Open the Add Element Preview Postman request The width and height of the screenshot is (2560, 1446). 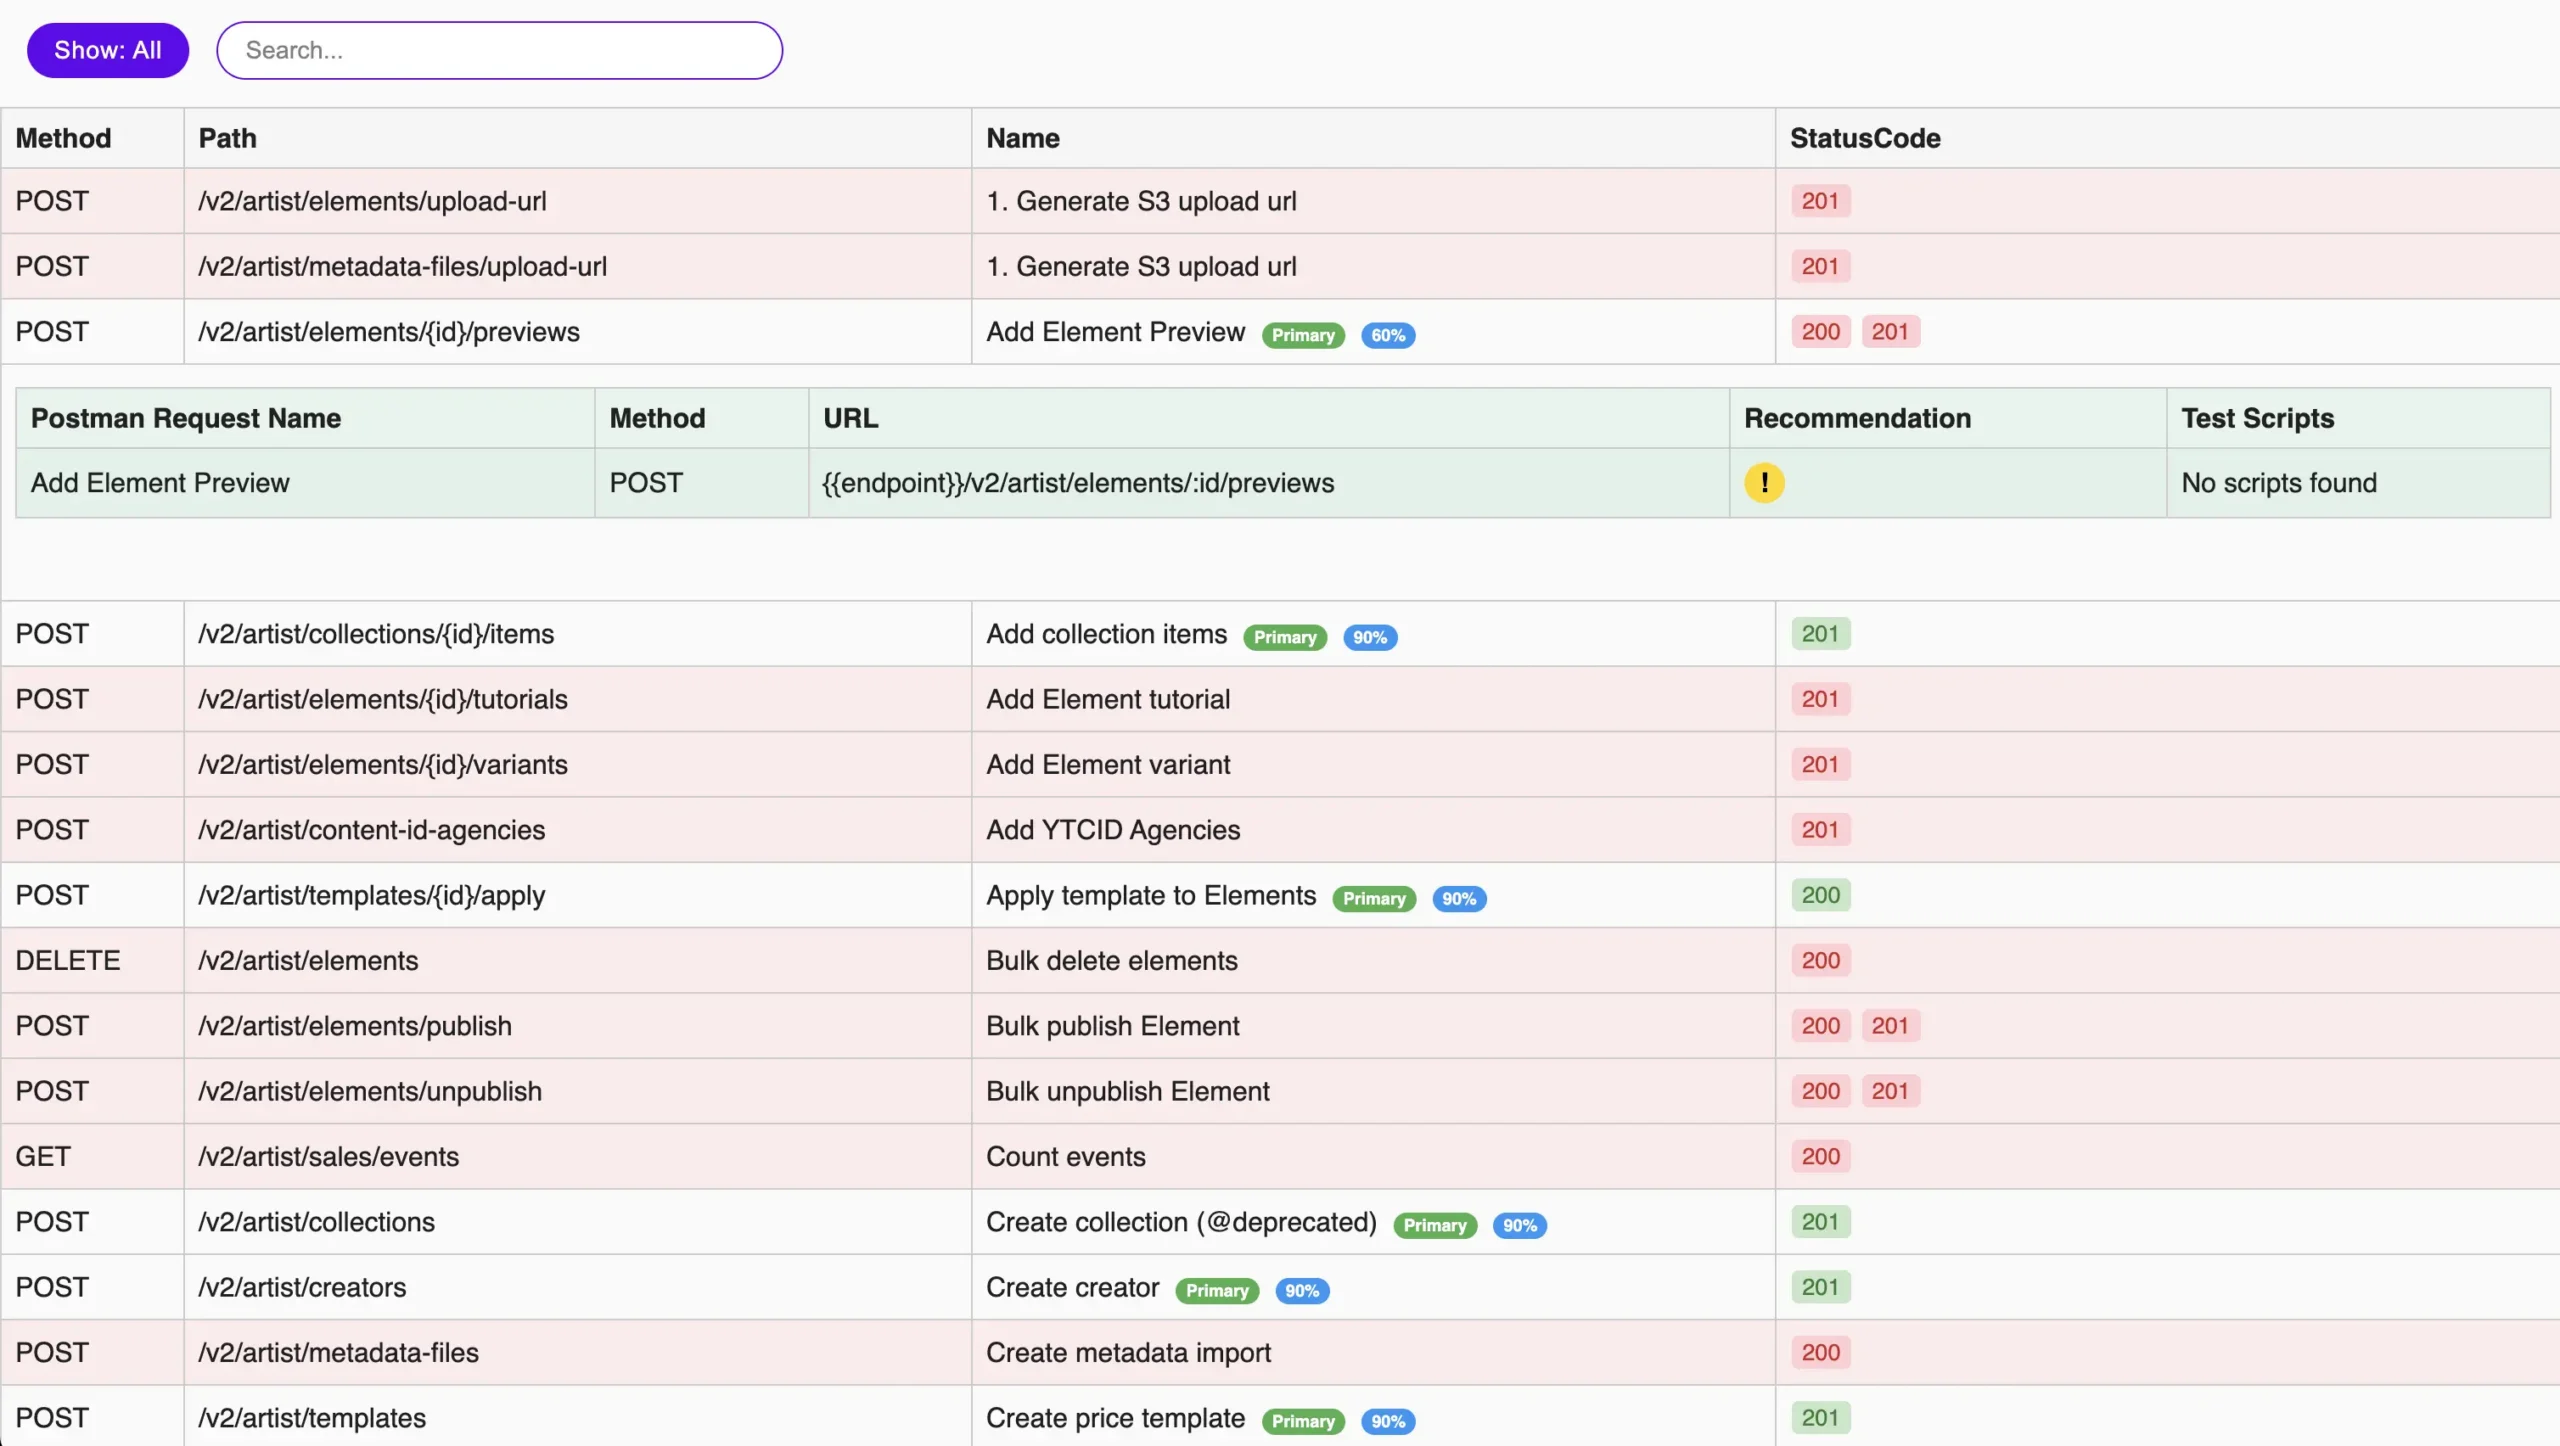point(160,483)
